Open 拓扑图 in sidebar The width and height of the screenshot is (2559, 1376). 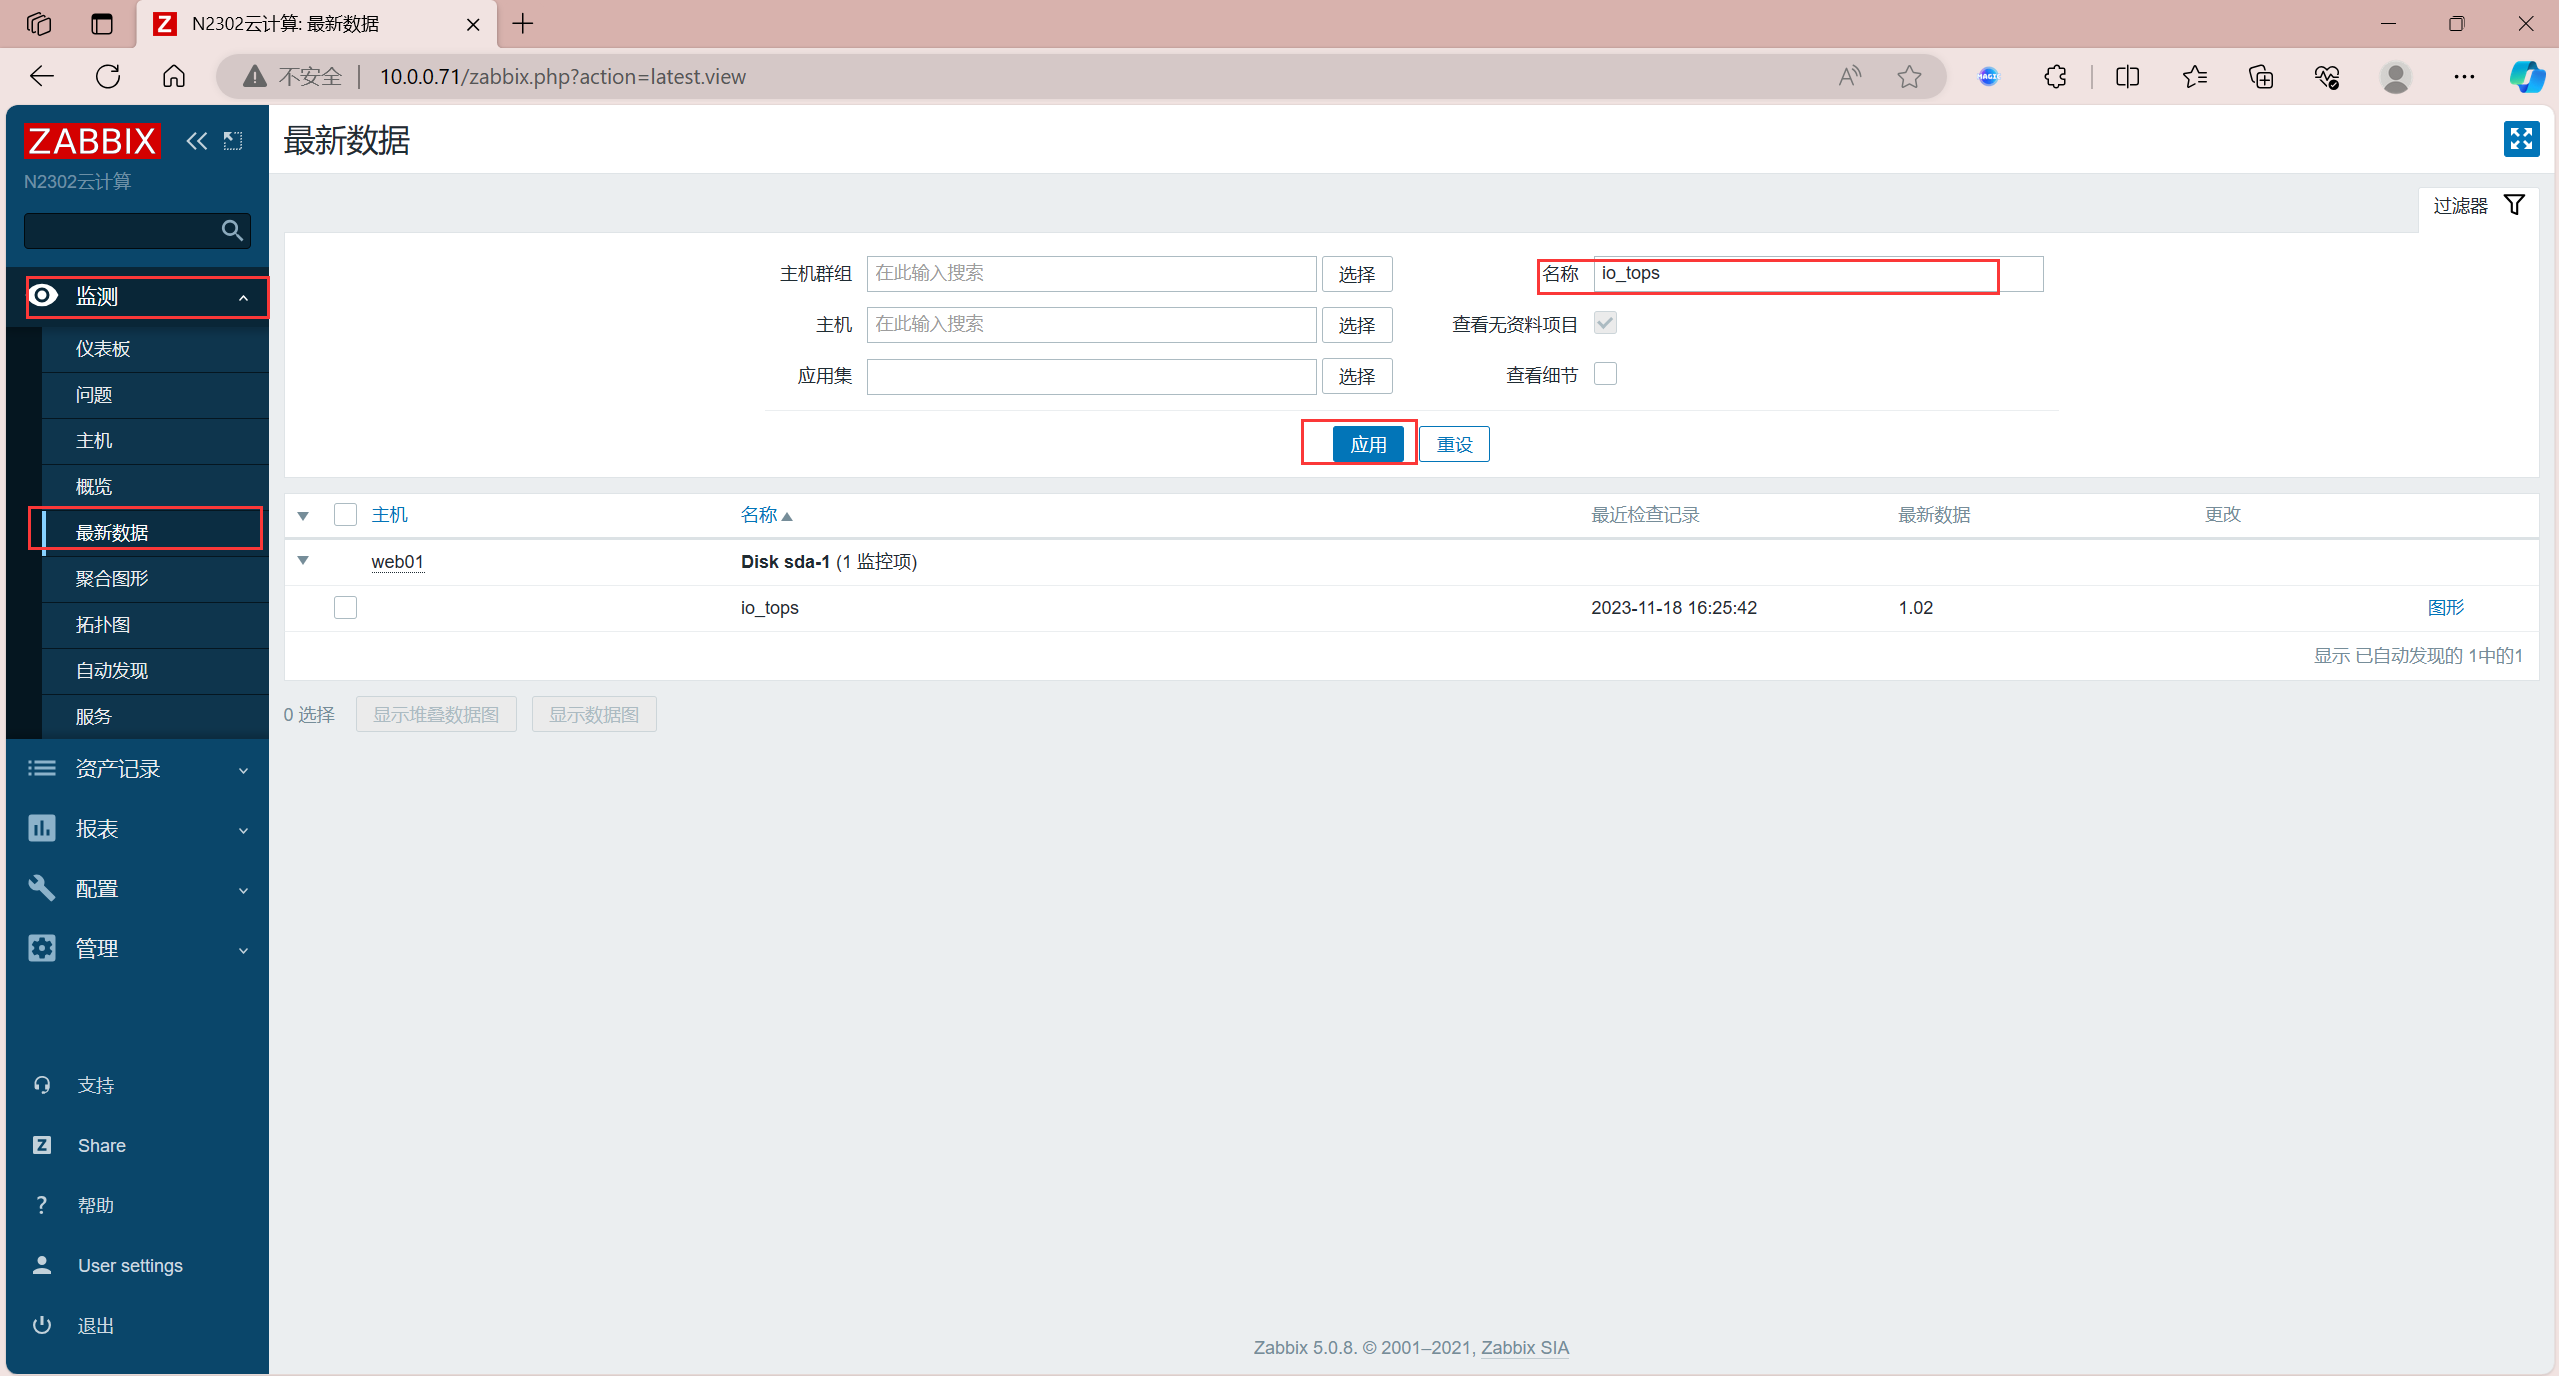coord(155,625)
